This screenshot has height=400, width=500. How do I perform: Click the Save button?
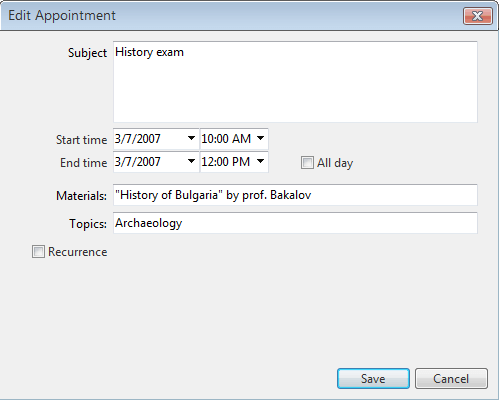(373, 378)
